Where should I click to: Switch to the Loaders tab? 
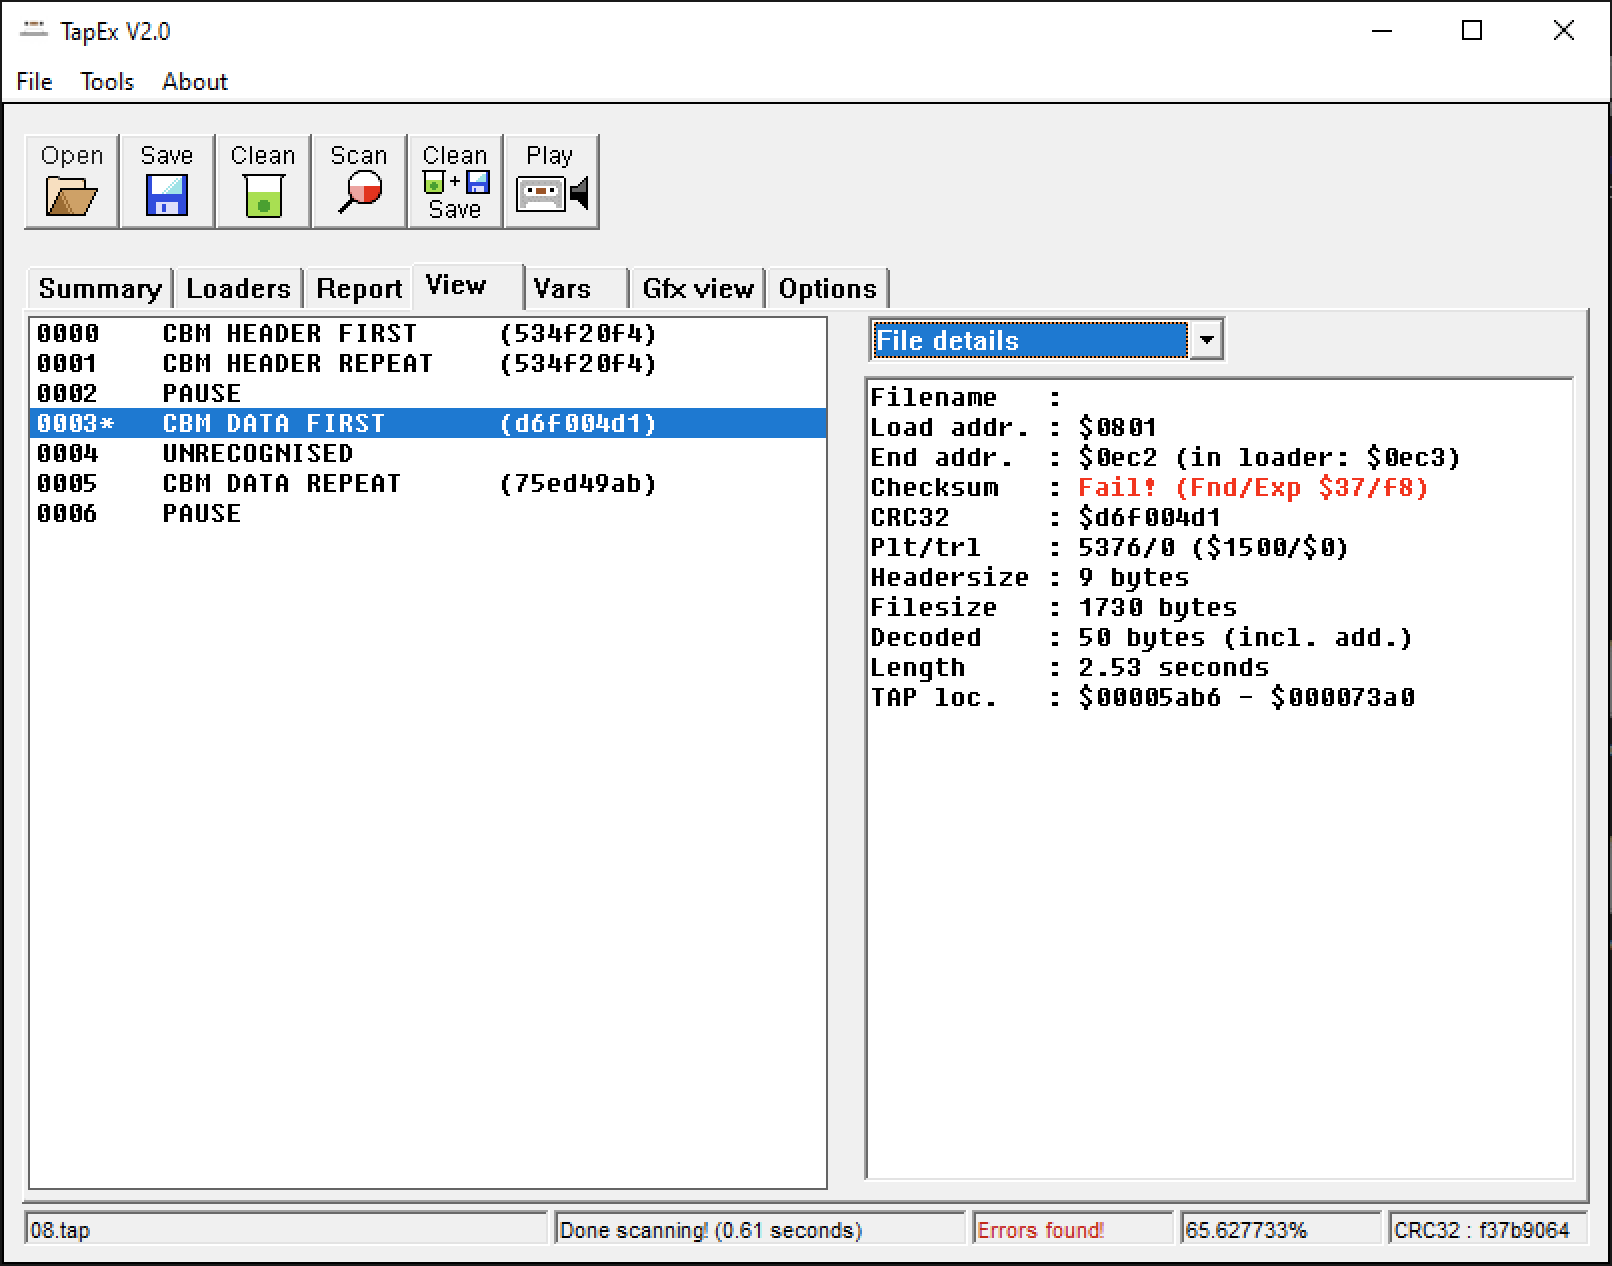[x=238, y=289]
